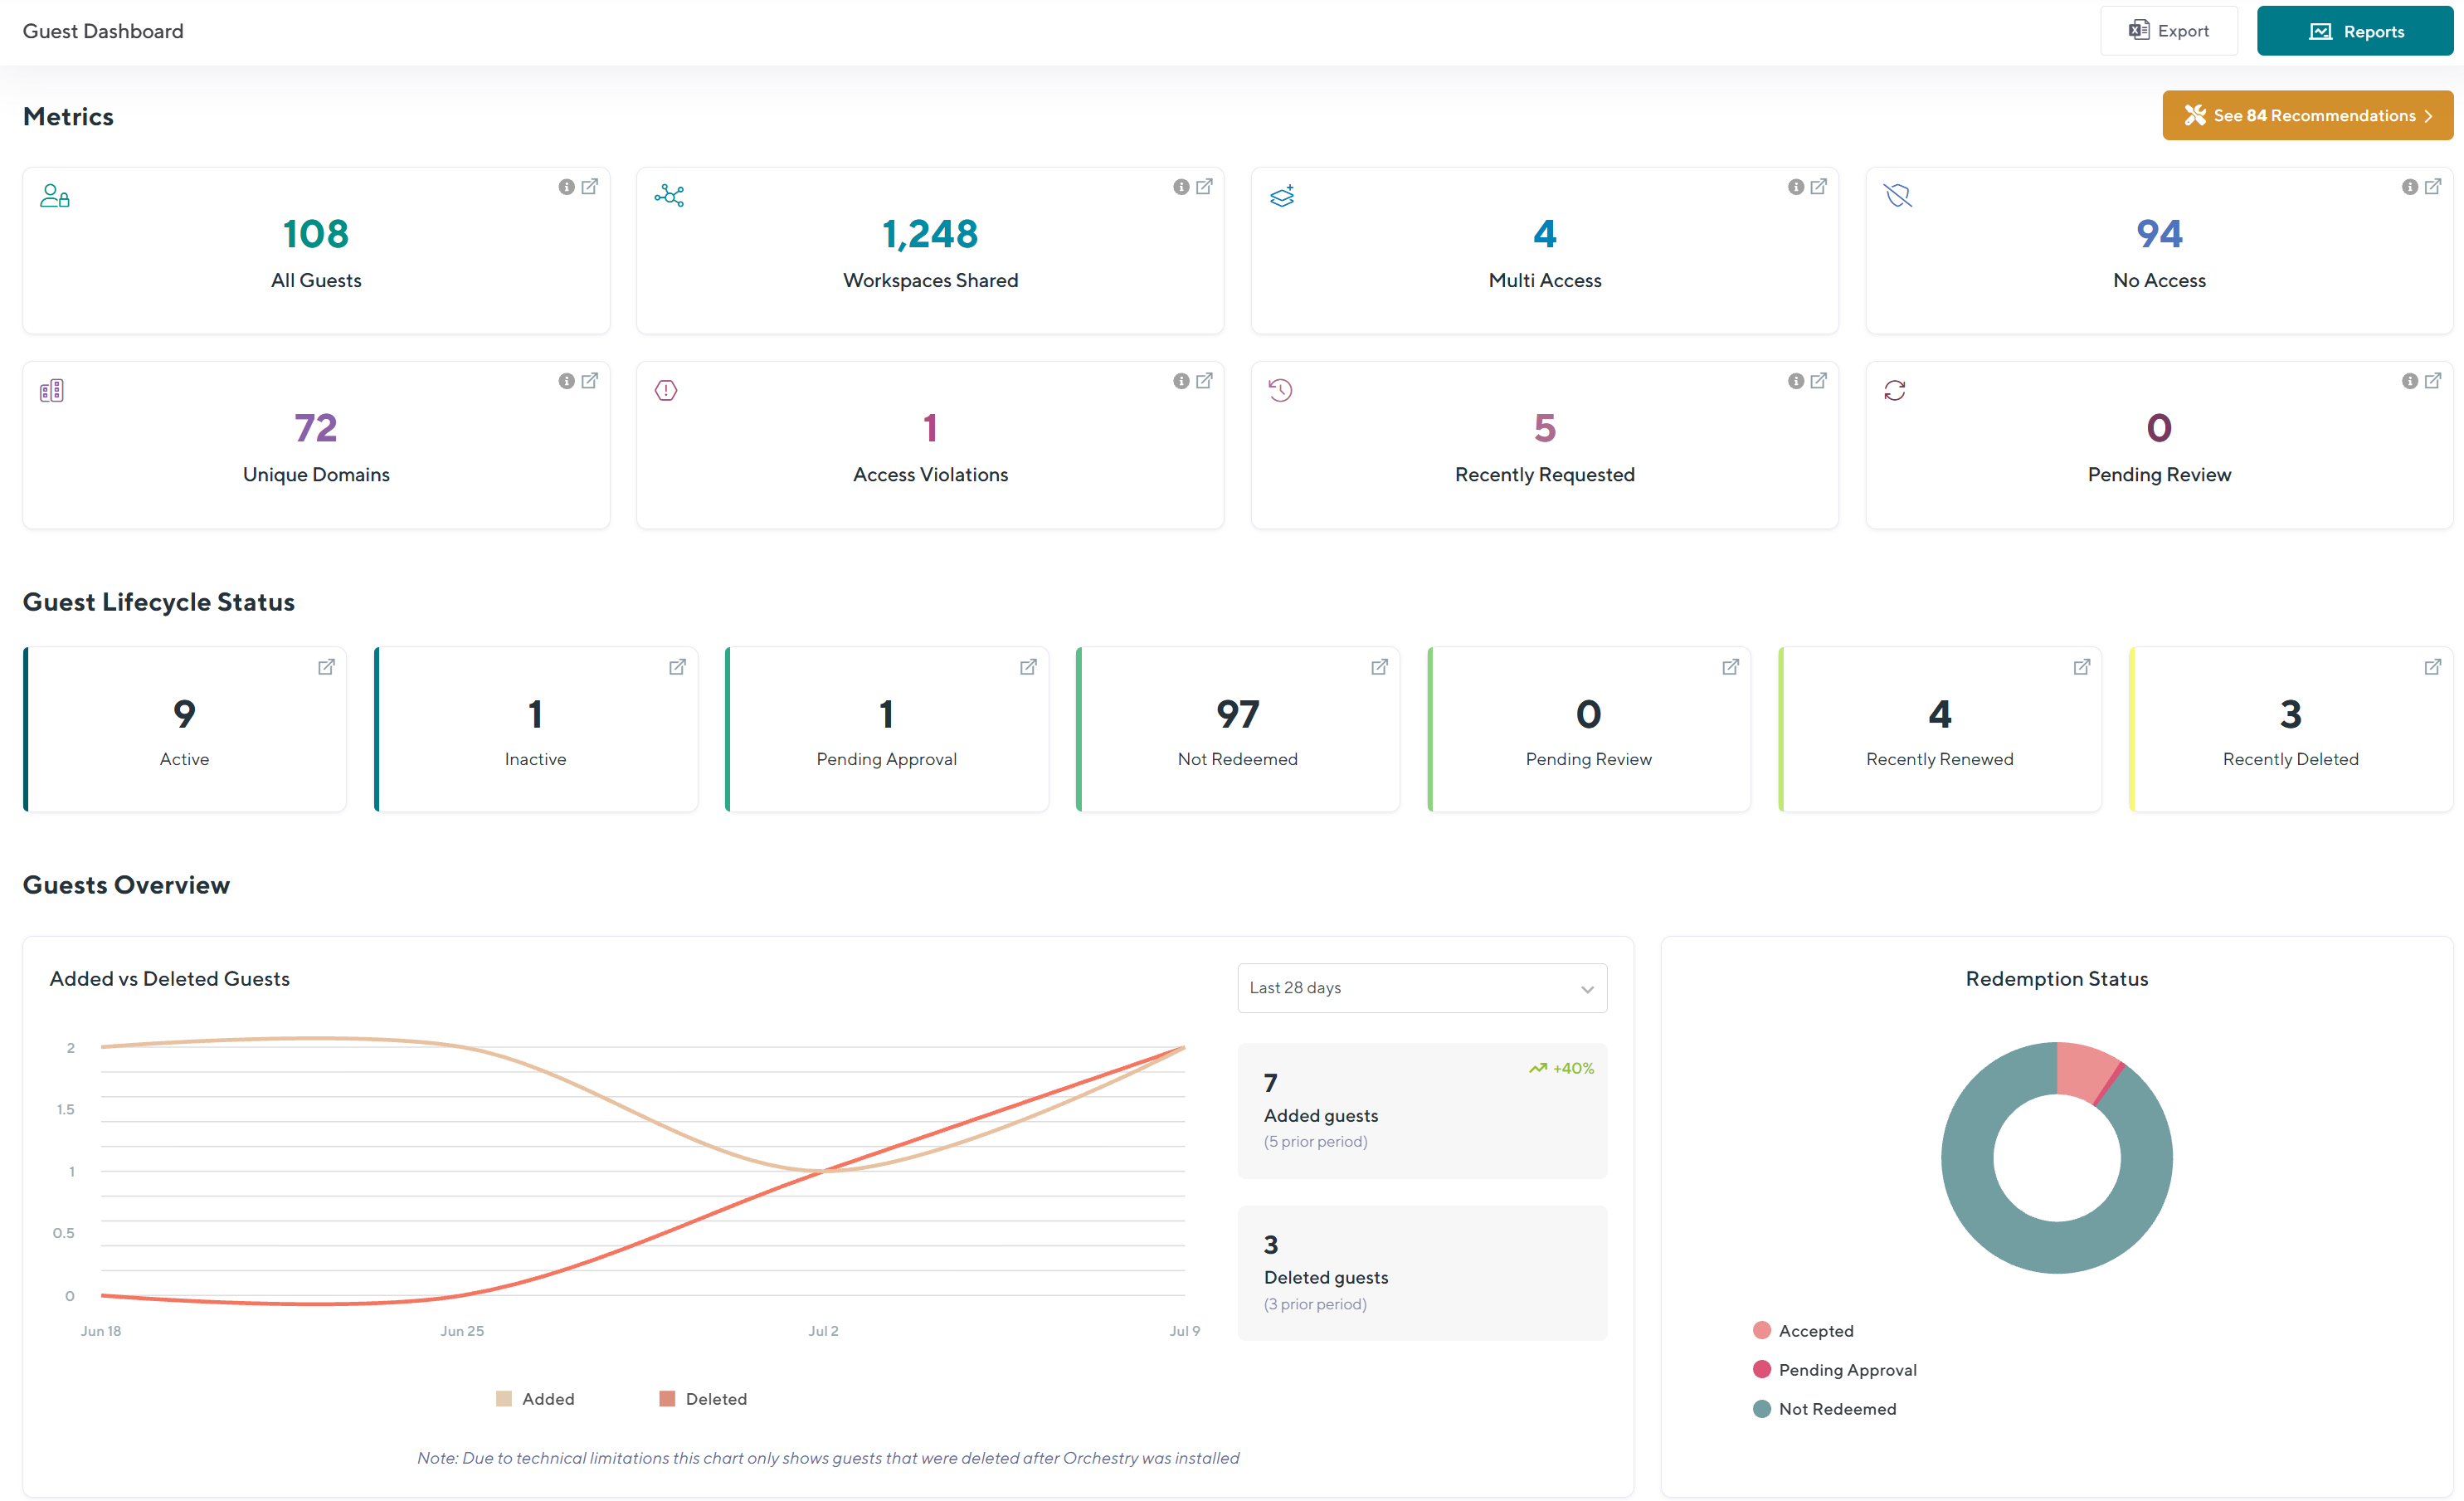Click the history clock icon on Recently Requested

[x=1281, y=390]
